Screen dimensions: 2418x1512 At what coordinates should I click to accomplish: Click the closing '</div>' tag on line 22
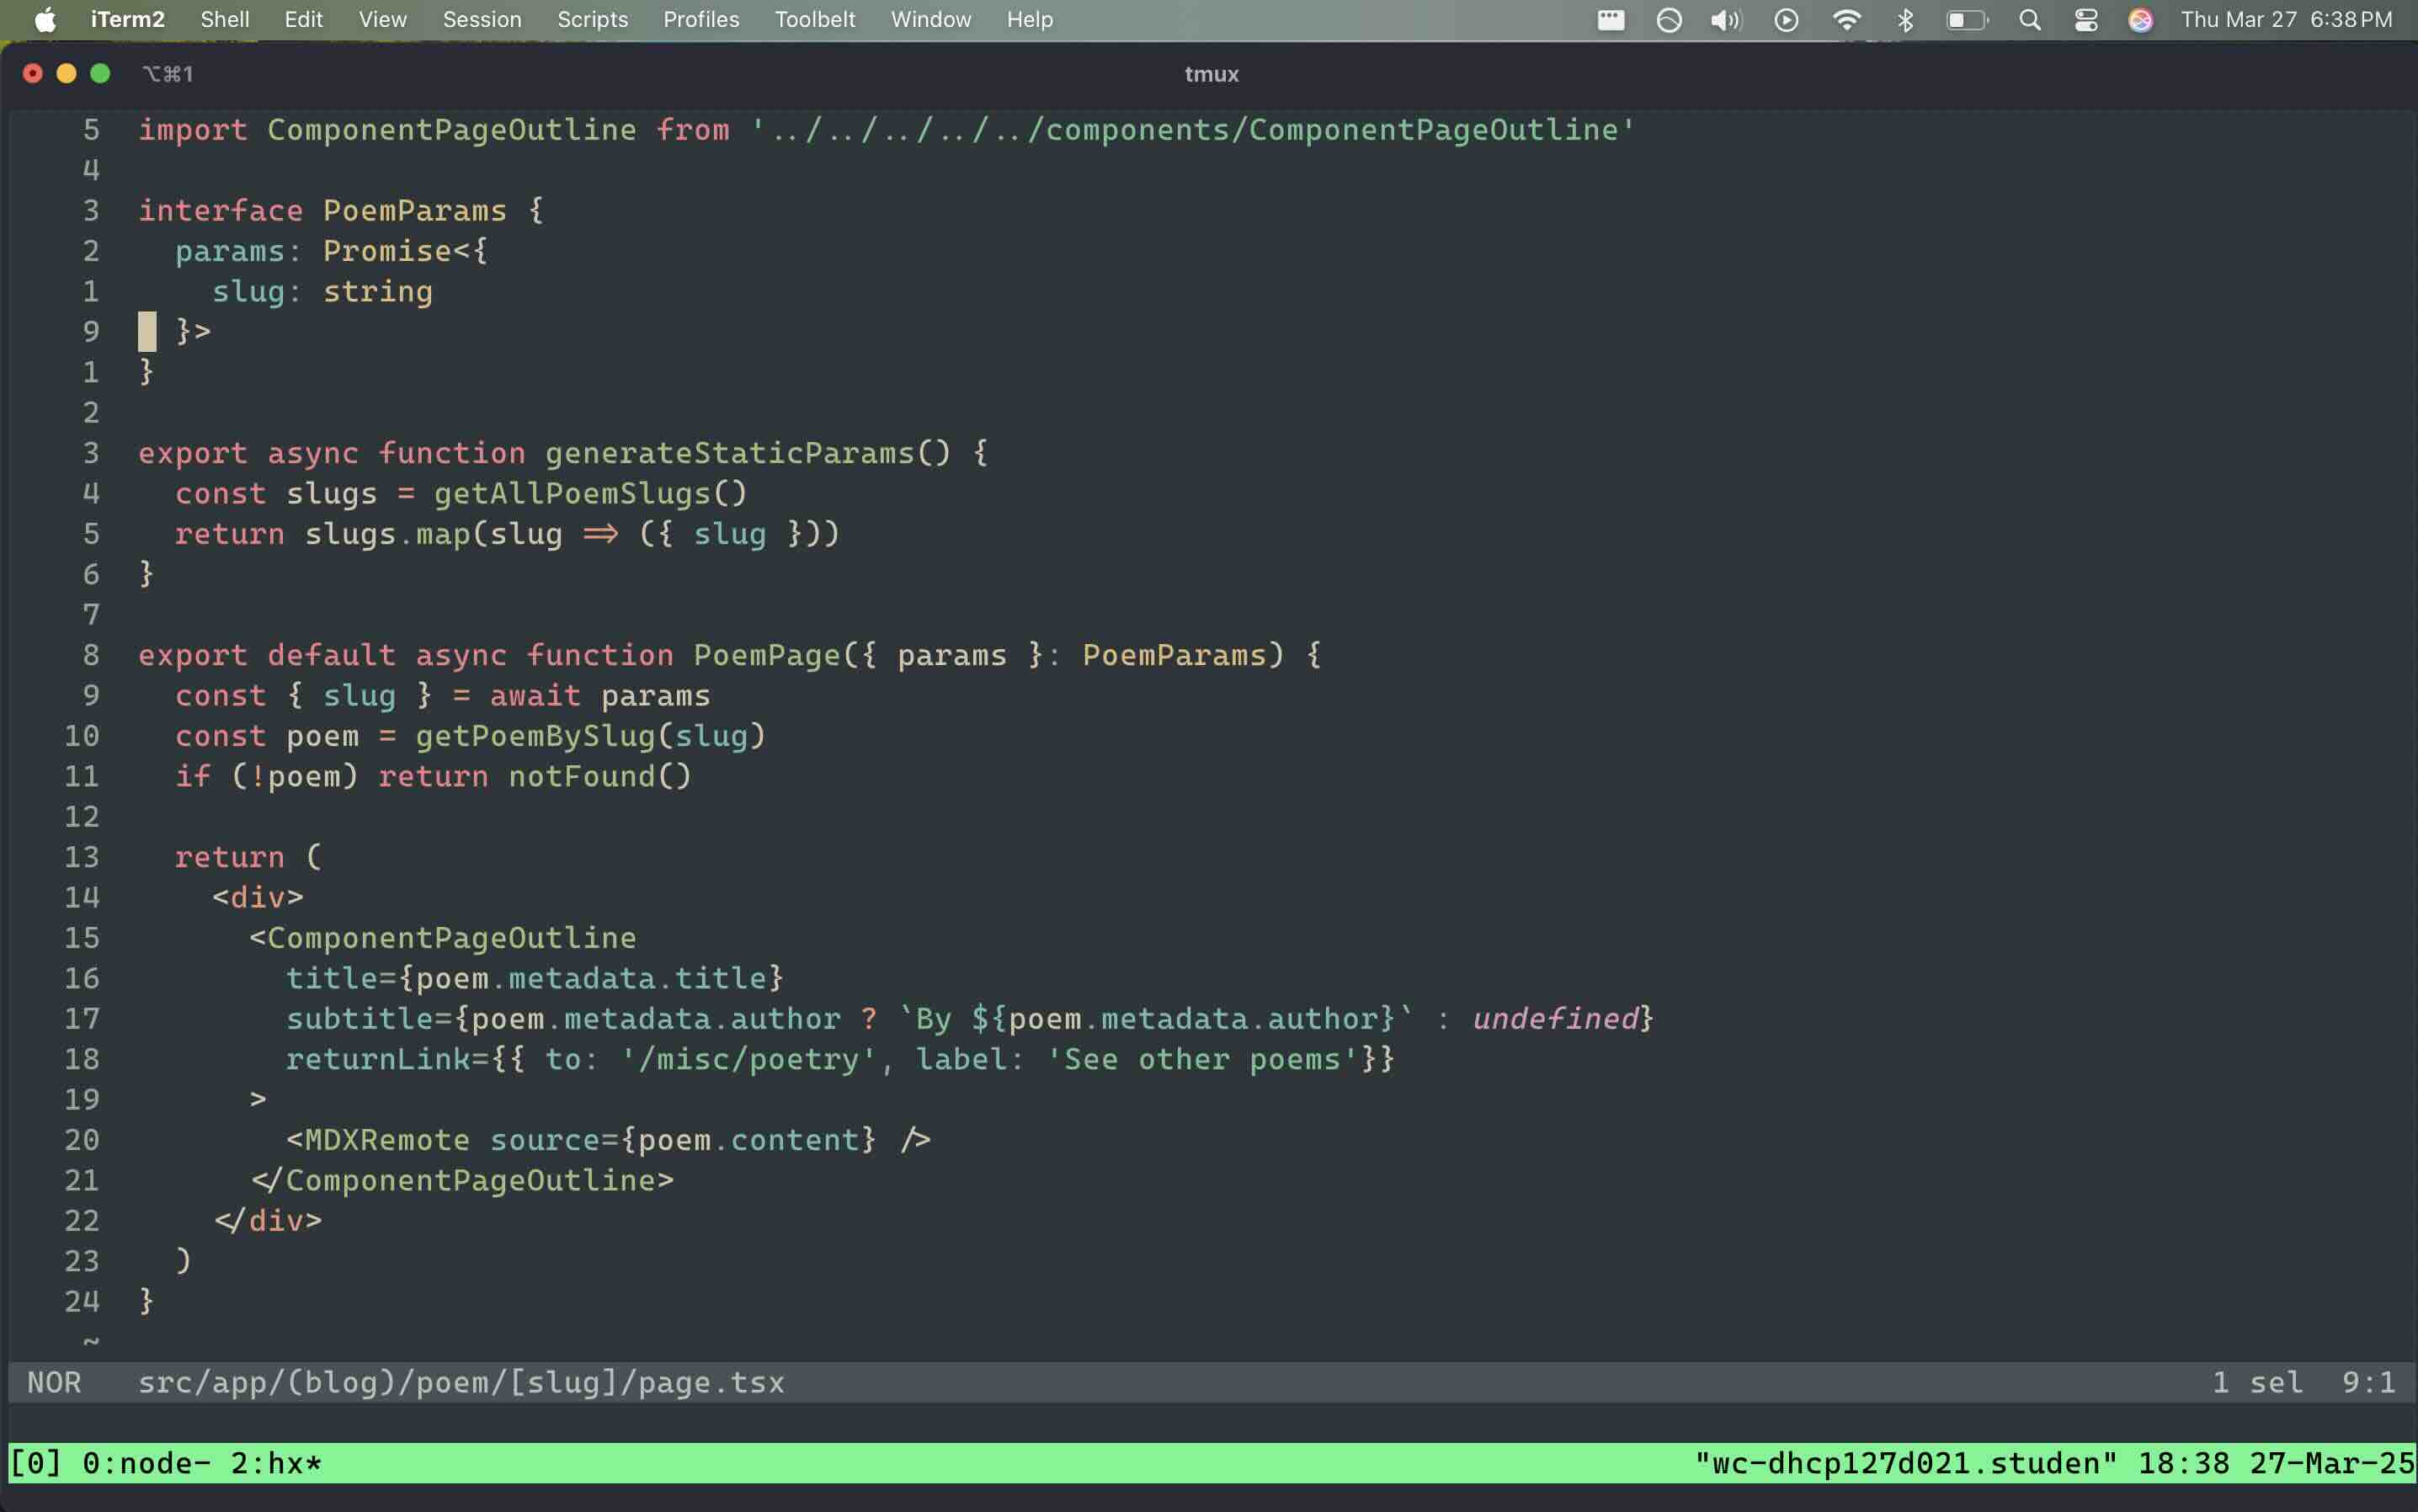[267, 1220]
